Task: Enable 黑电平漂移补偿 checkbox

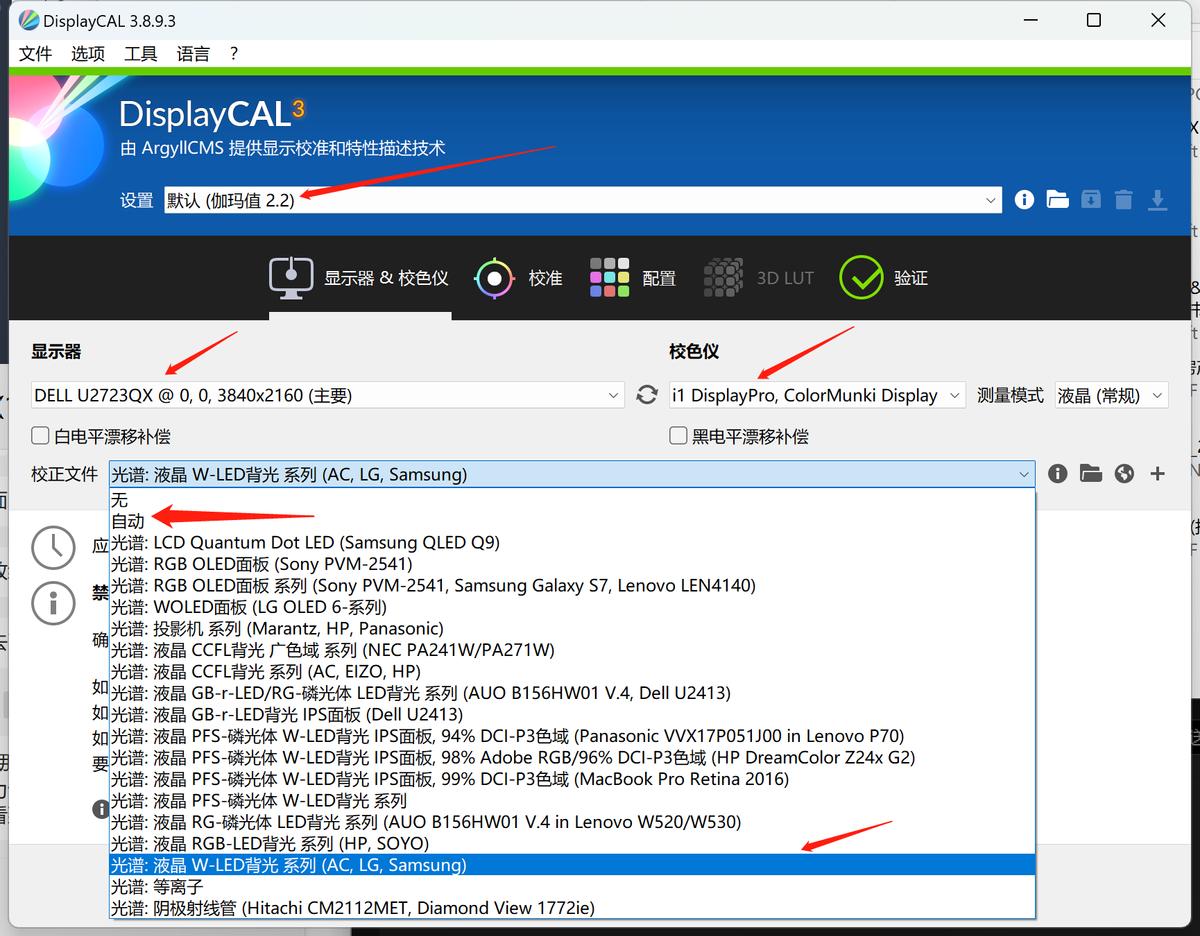Action: [x=679, y=436]
